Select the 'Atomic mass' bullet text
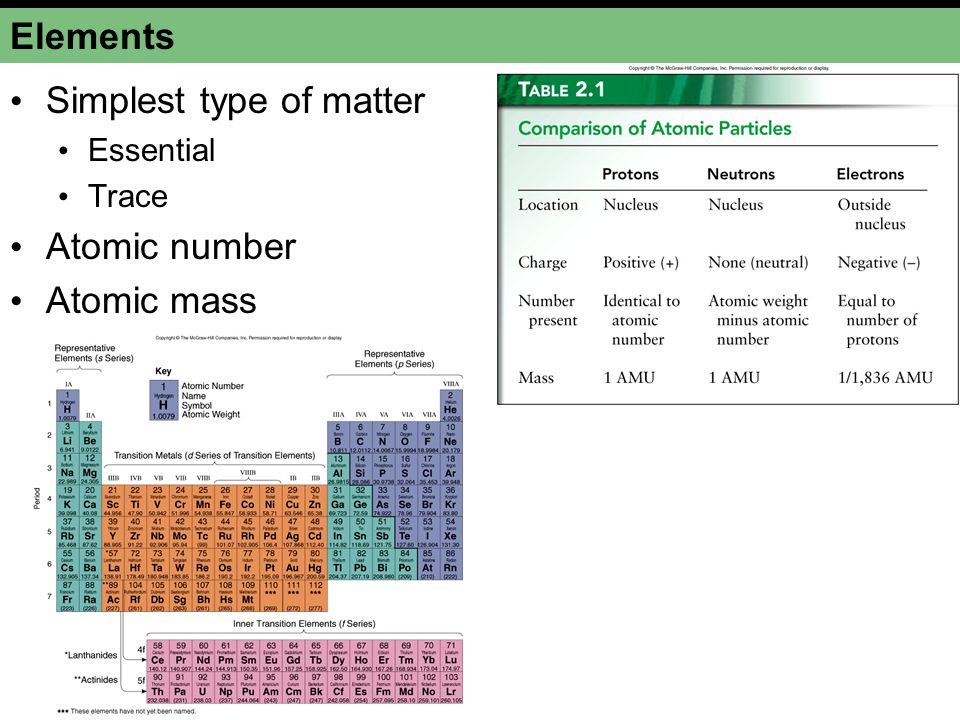Screen dimensions: 960x720 tap(151, 301)
